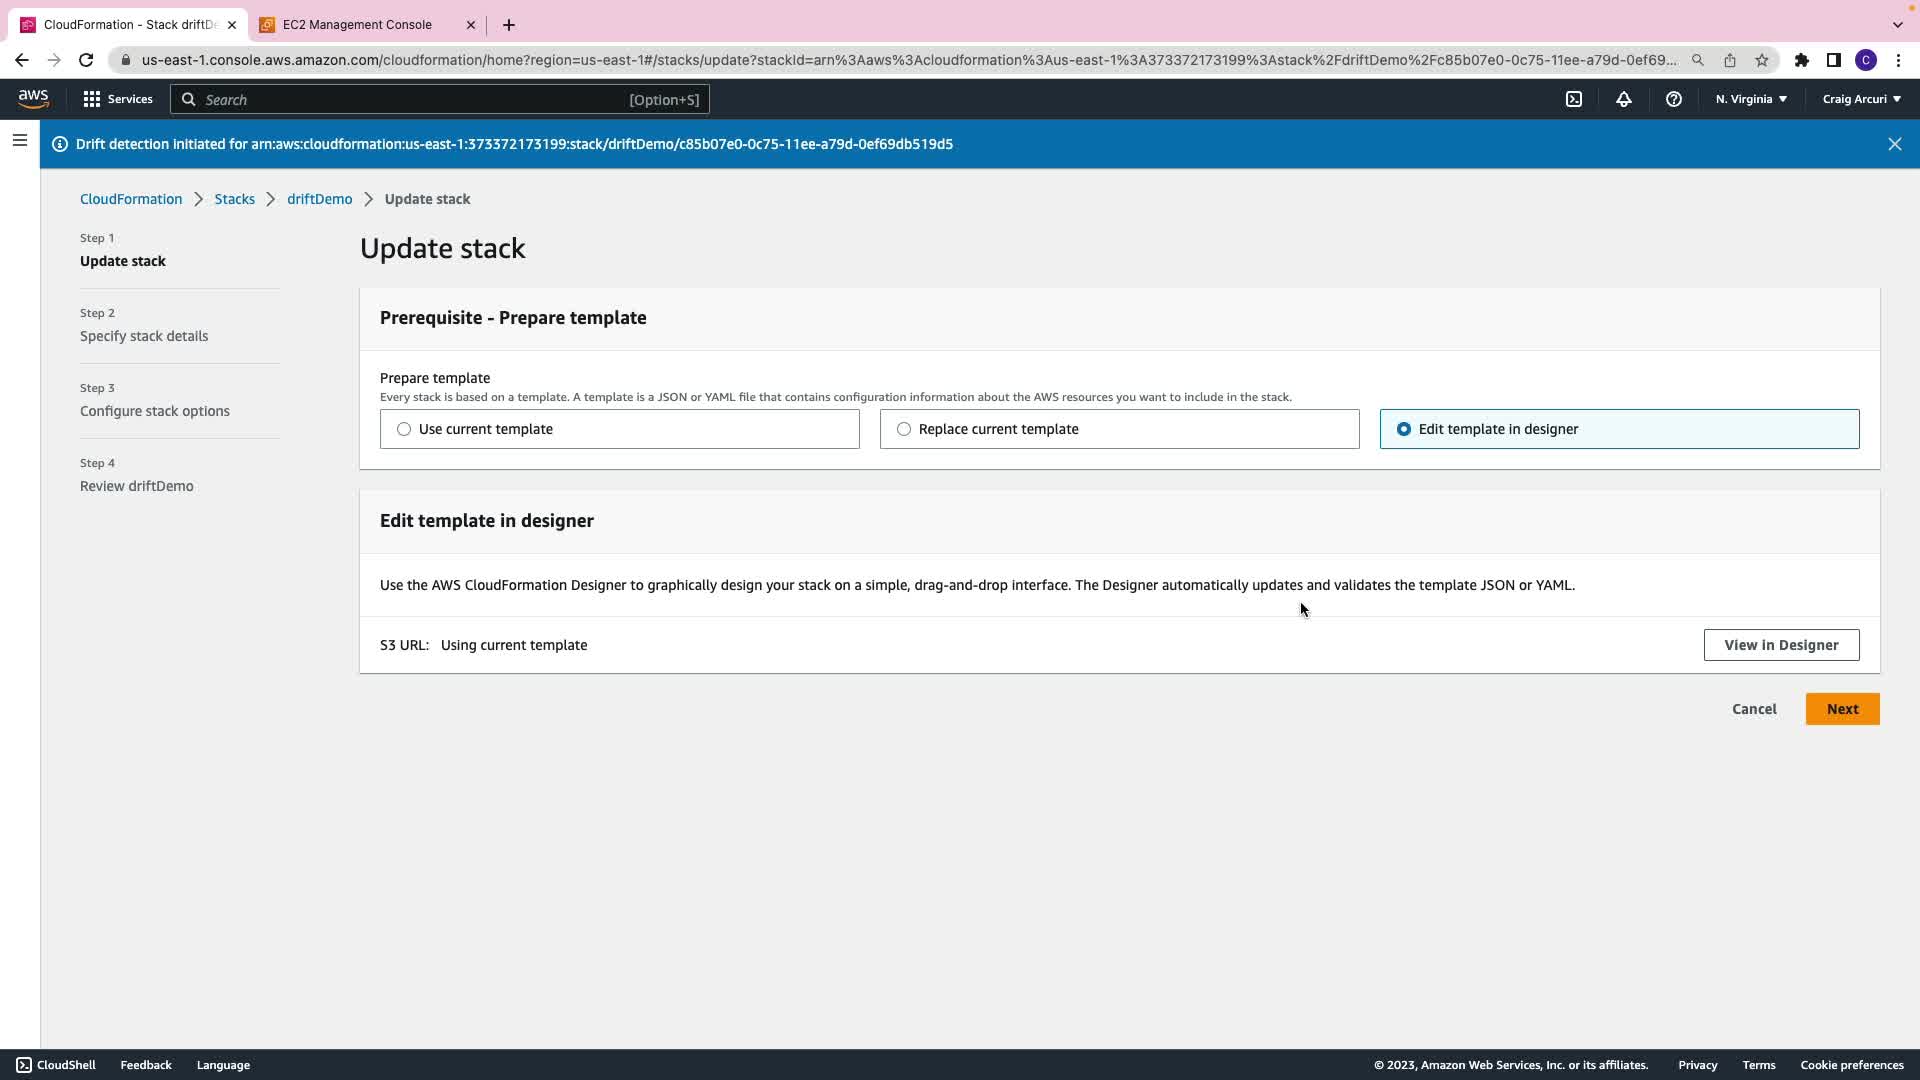The height and width of the screenshot is (1080, 1920).
Task: Bookmark this page with star icon
Action: 1762,60
